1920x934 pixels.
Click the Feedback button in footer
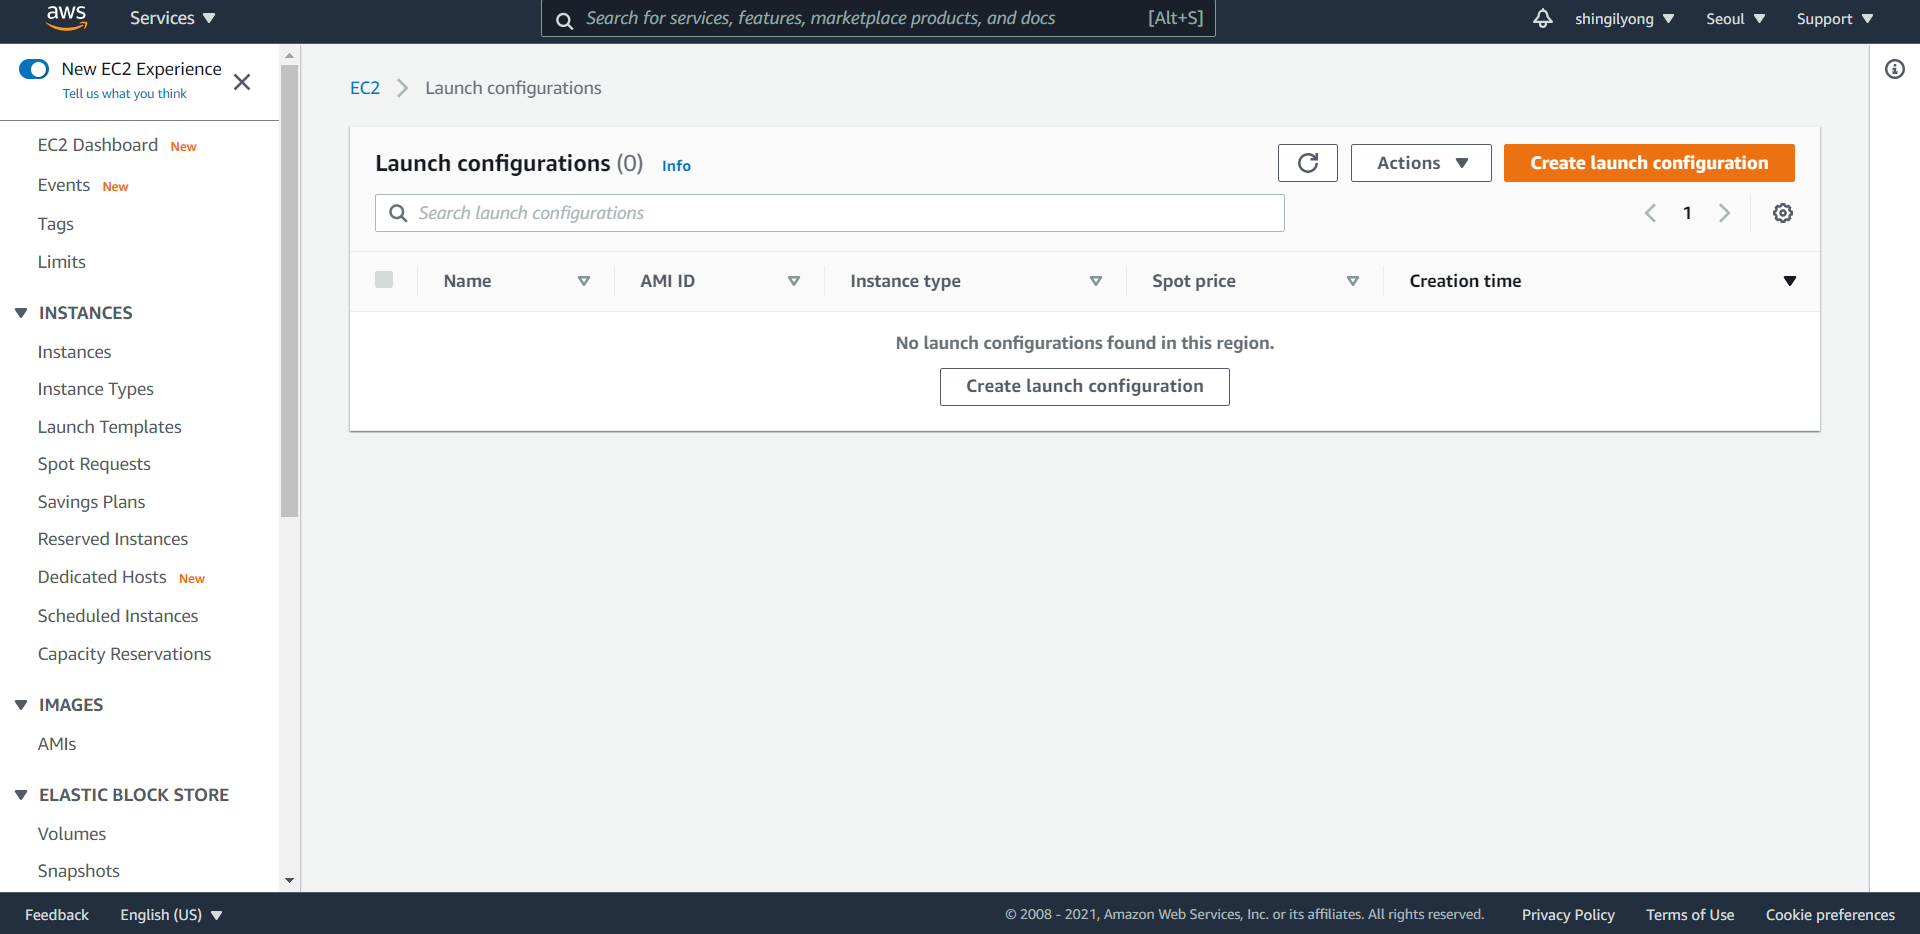point(57,915)
